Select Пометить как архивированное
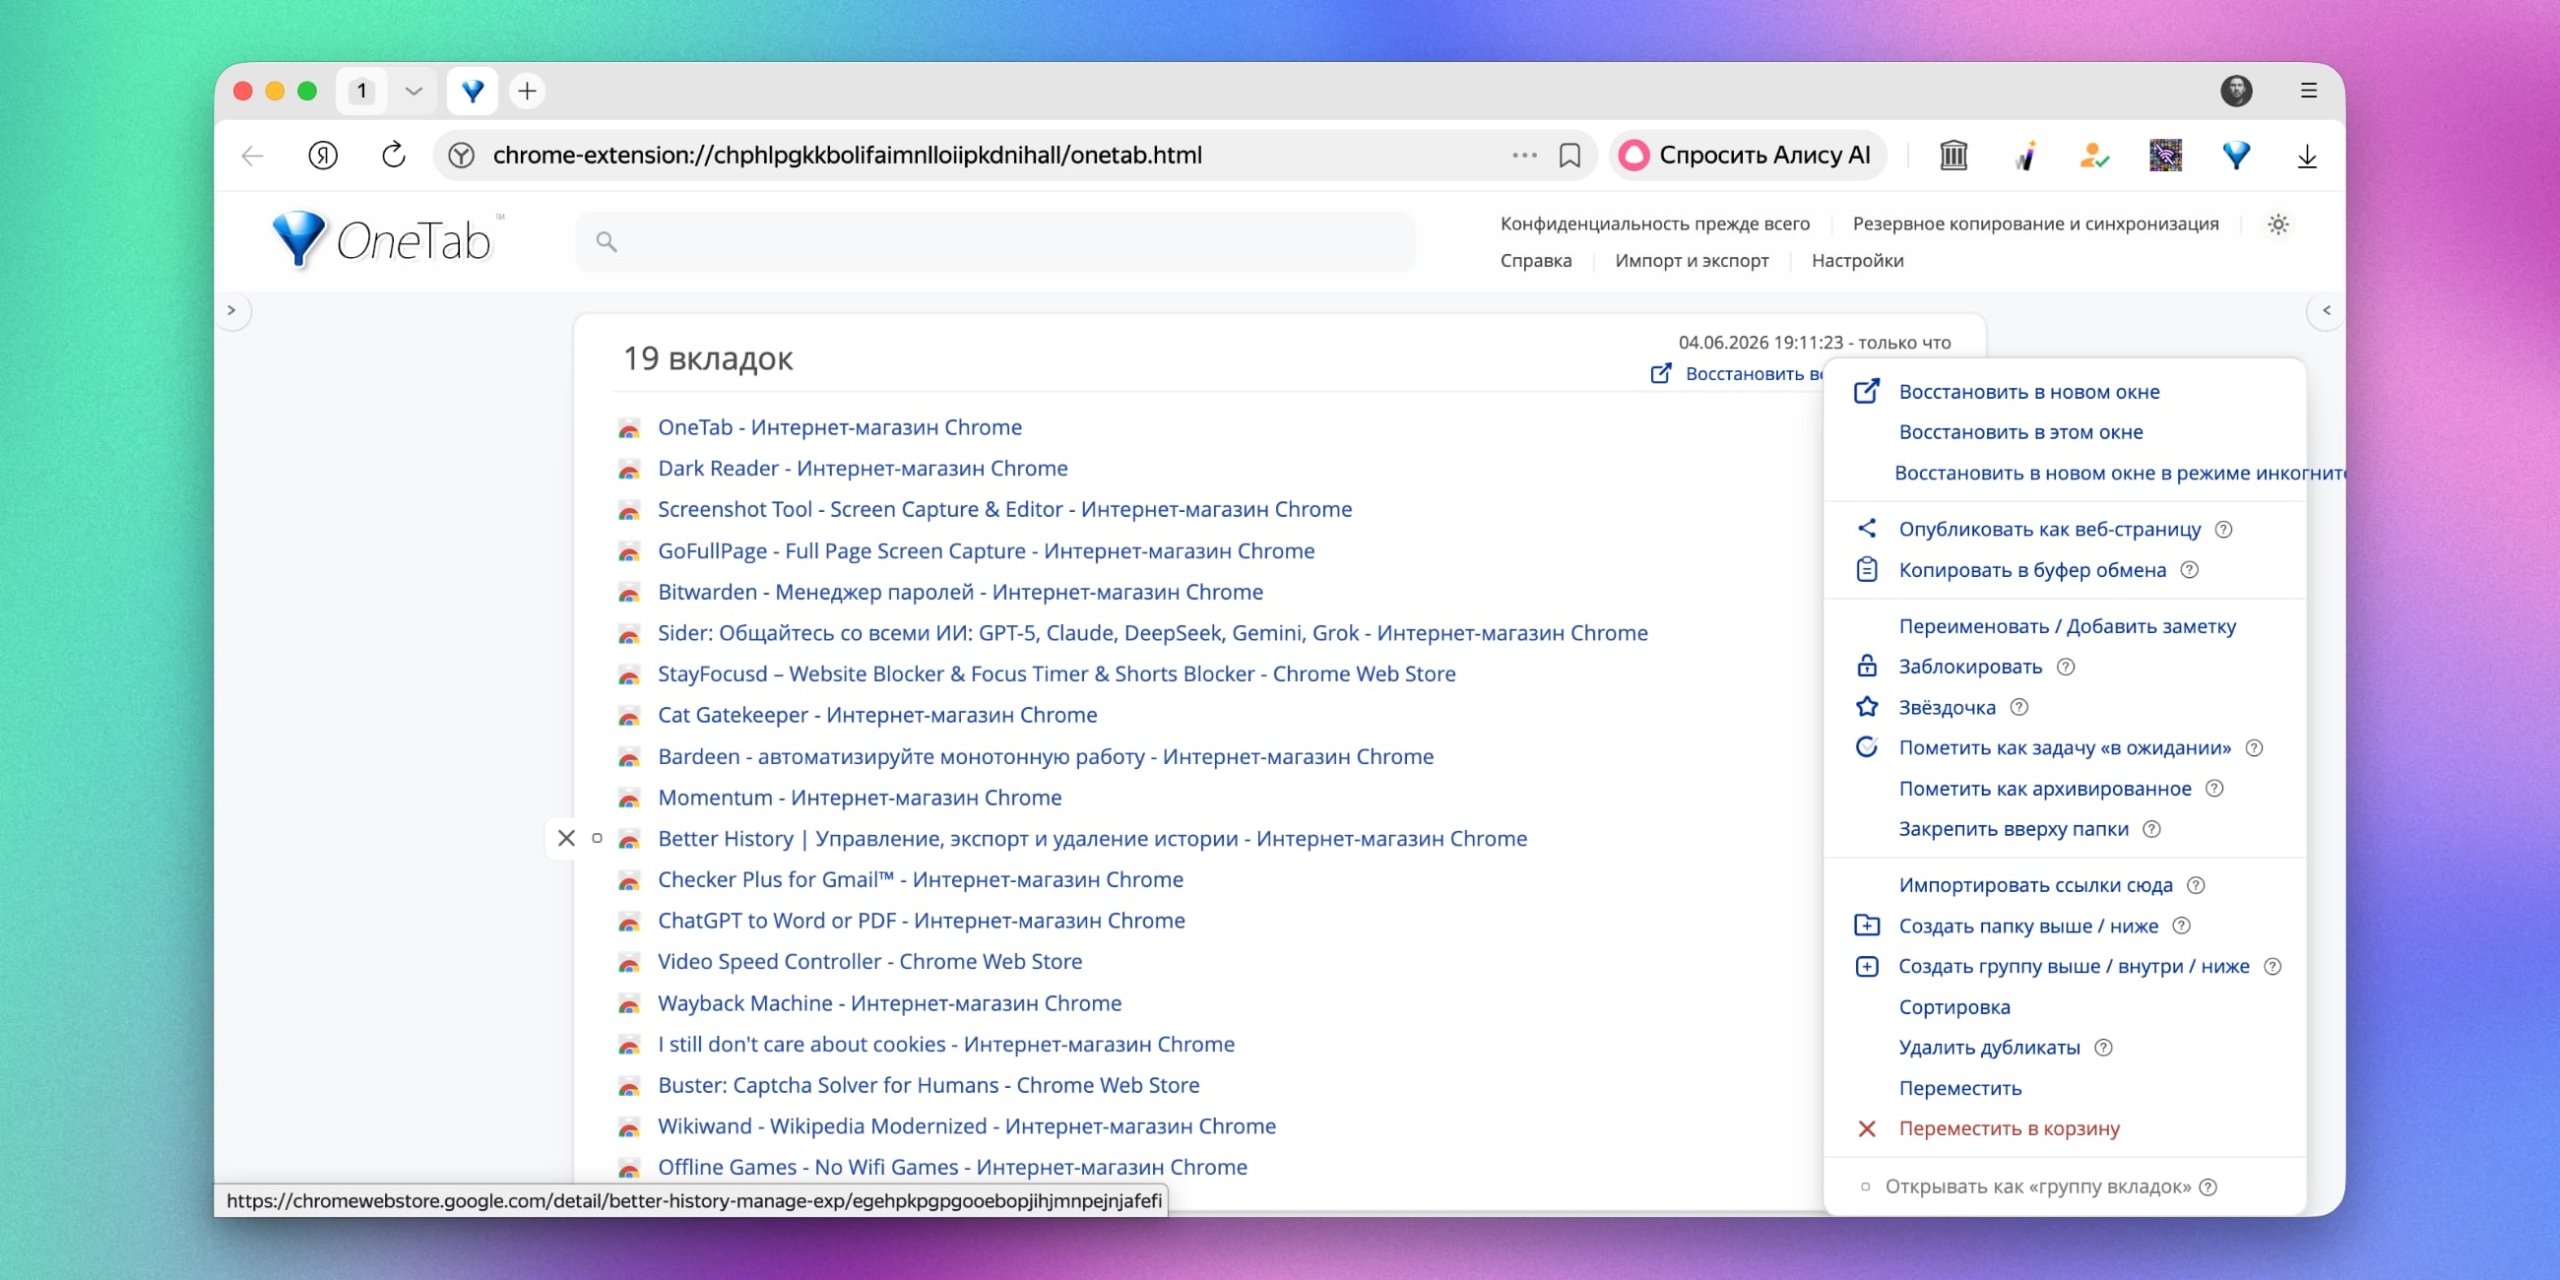2560x1280 pixels. [2045, 789]
